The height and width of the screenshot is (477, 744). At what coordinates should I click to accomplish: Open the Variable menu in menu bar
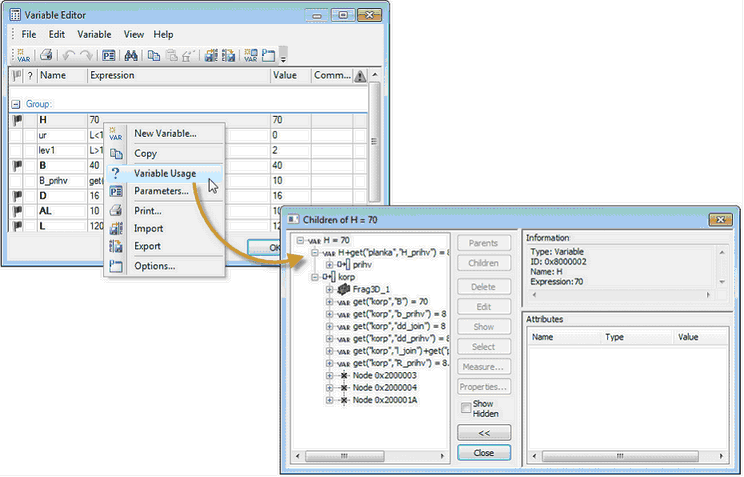(94, 34)
